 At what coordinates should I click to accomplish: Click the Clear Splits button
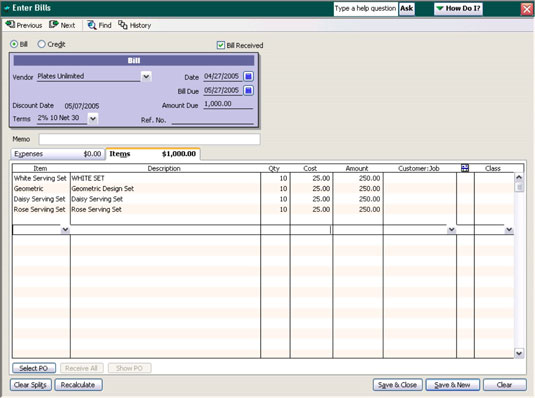pos(30,385)
